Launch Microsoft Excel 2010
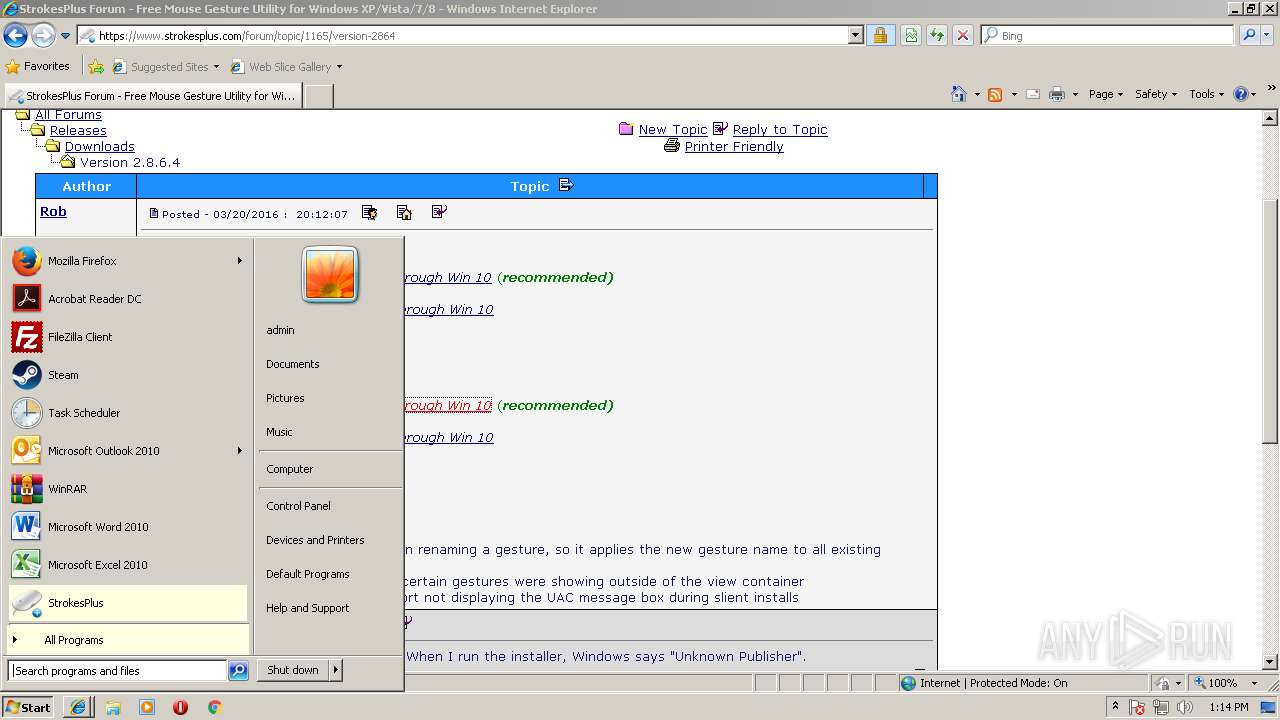Image resolution: width=1280 pixels, height=720 pixels. click(x=128, y=565)
